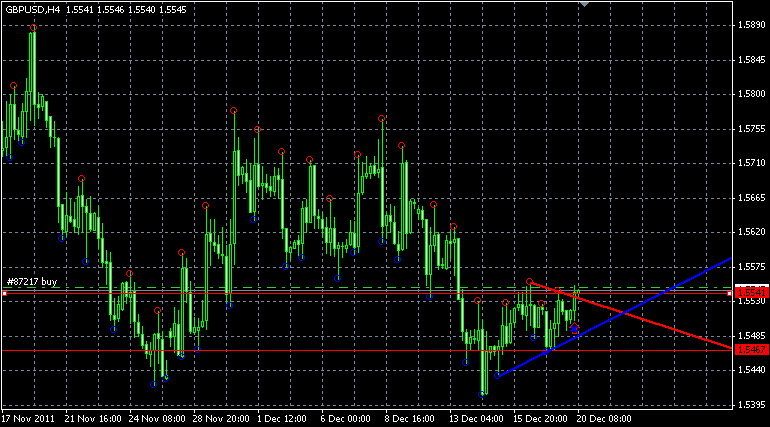Click the "13 Dec 04:00" time label
This screenshot has width=770, height=427.
point(476,419)
